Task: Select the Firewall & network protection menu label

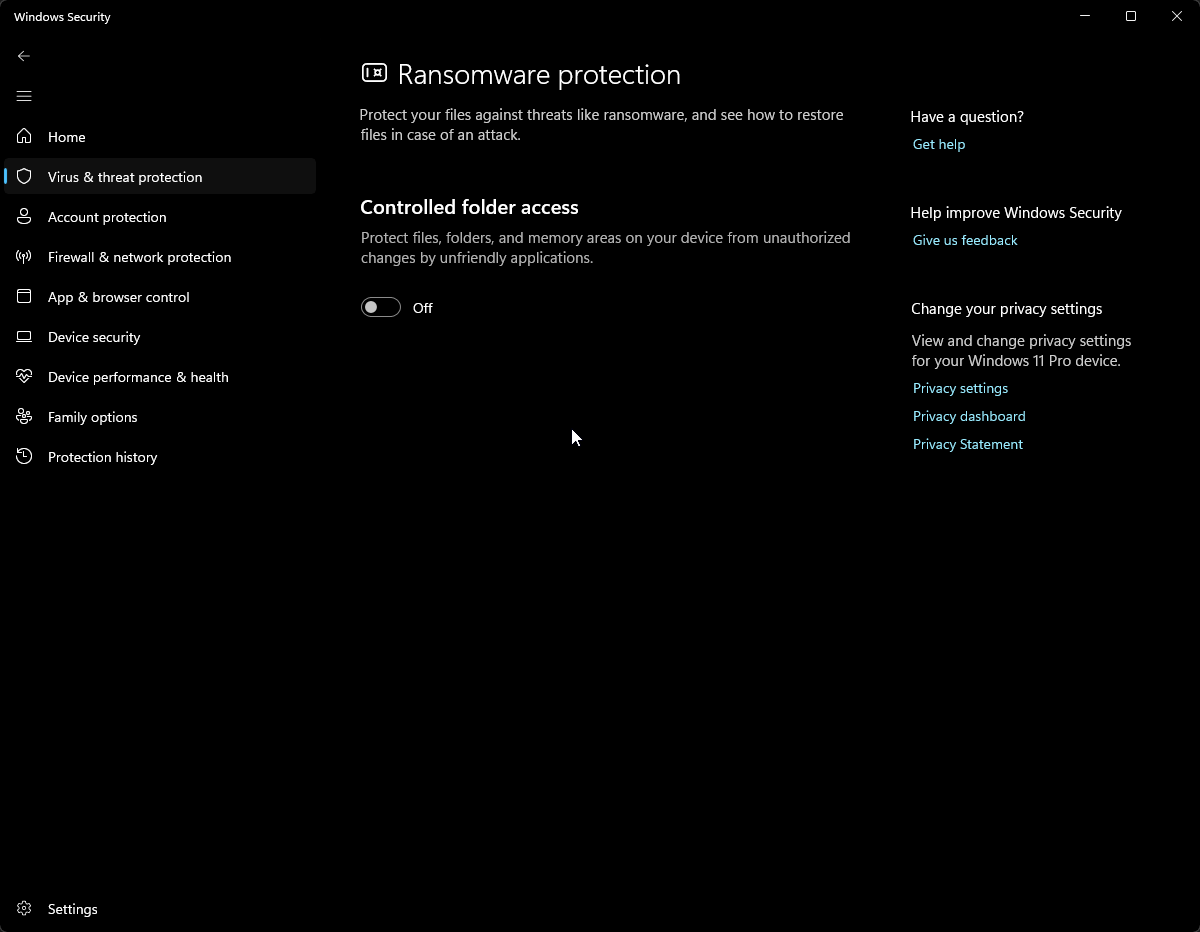Action: [139, 257]
